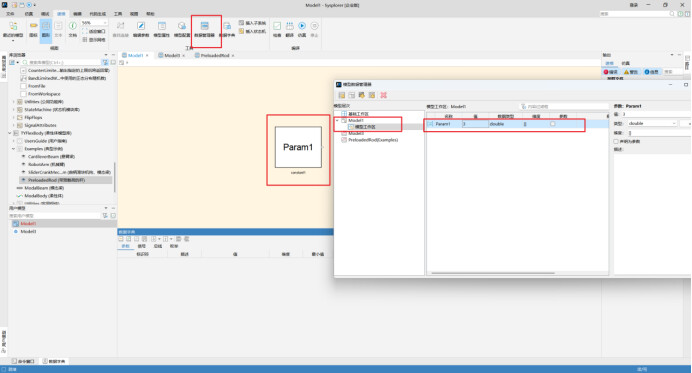
Task: Click the library browser search field
Action: 62,63
